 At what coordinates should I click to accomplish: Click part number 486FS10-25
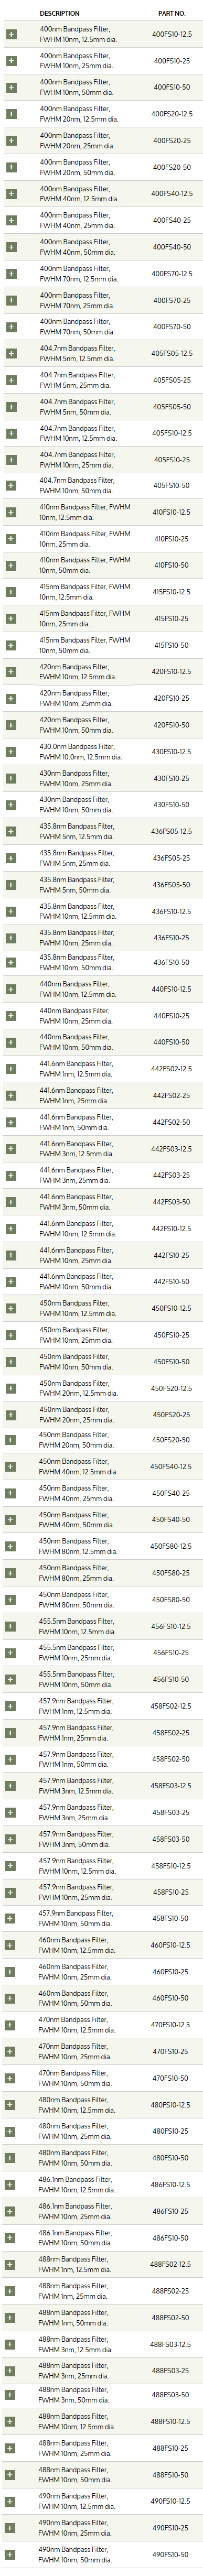[x=172, y=2209]
